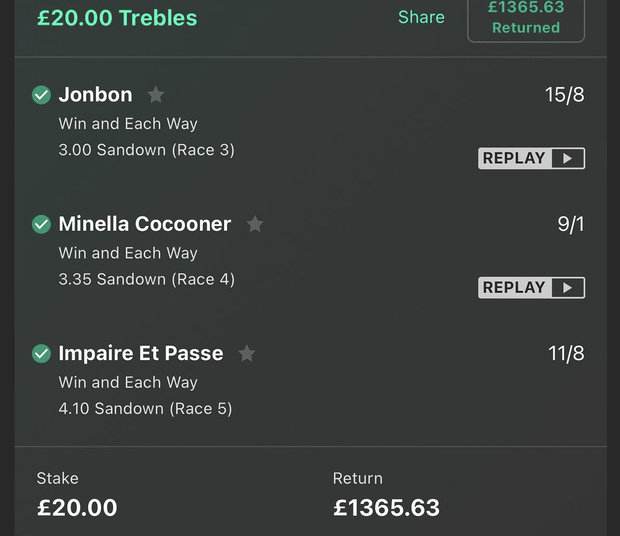Viewport: 620px width, 536px height.
Task: Open the Jonbon selection name
Action: click(95, 95)
